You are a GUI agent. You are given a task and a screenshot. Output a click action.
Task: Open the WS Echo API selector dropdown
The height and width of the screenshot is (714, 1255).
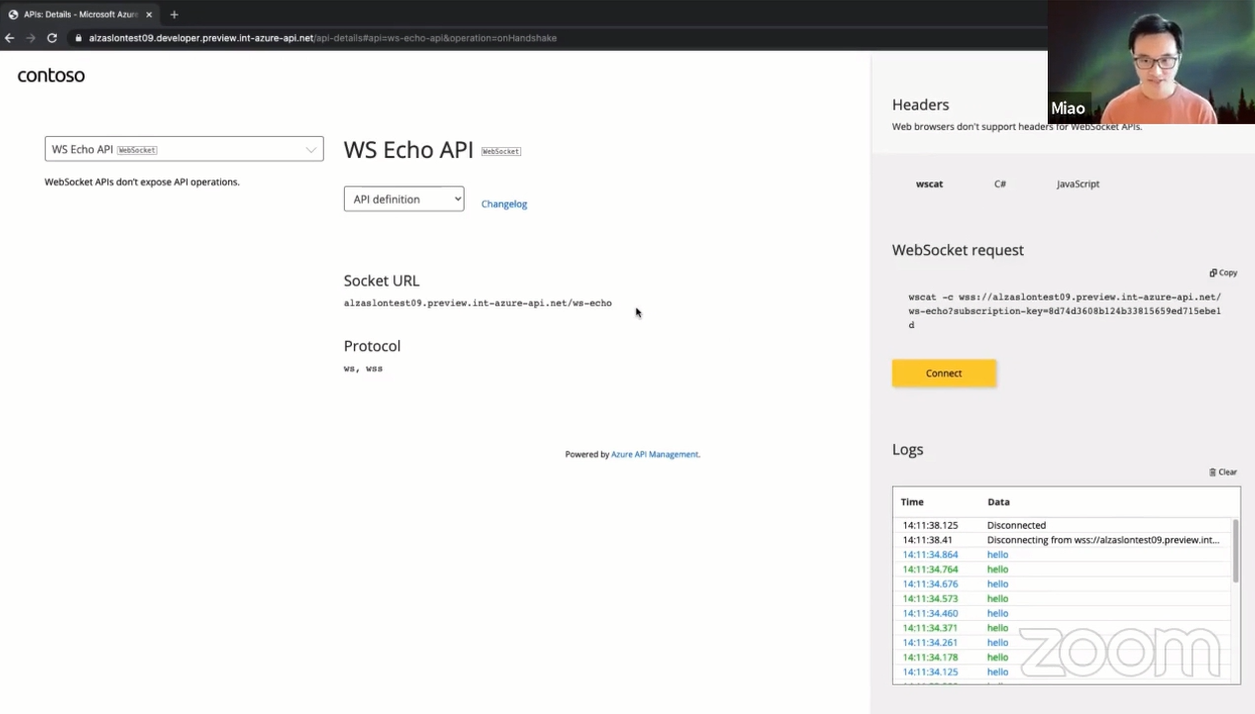(x=184, y=149)
